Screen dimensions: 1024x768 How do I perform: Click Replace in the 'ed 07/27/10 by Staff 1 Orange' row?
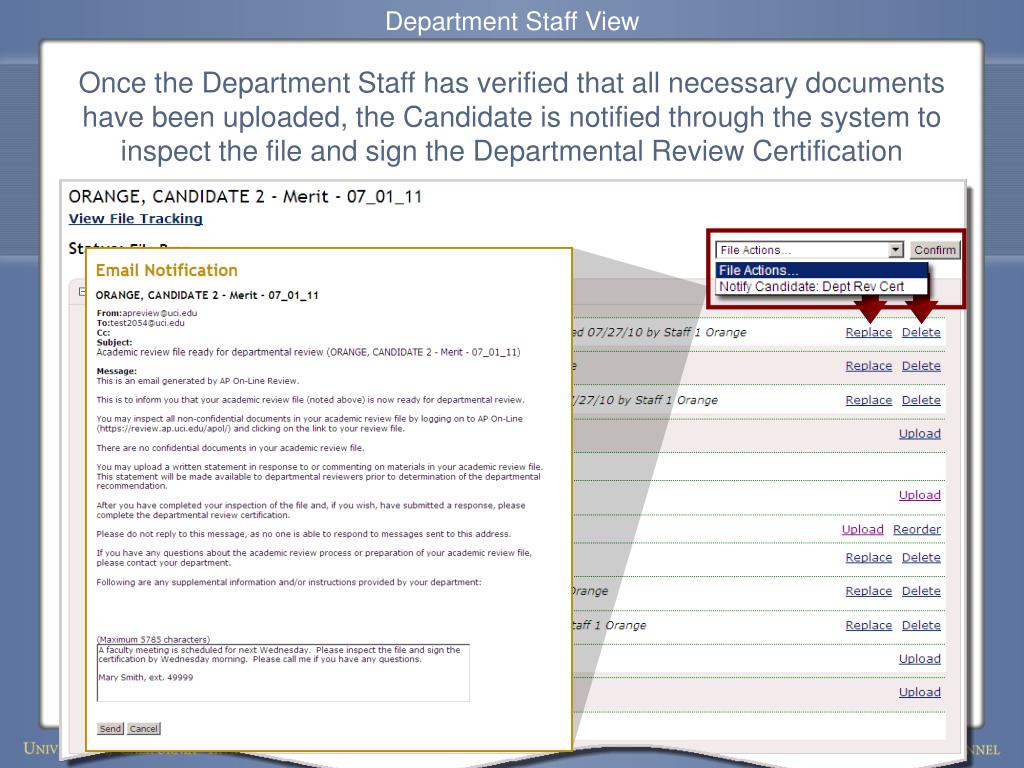[869, 332]
